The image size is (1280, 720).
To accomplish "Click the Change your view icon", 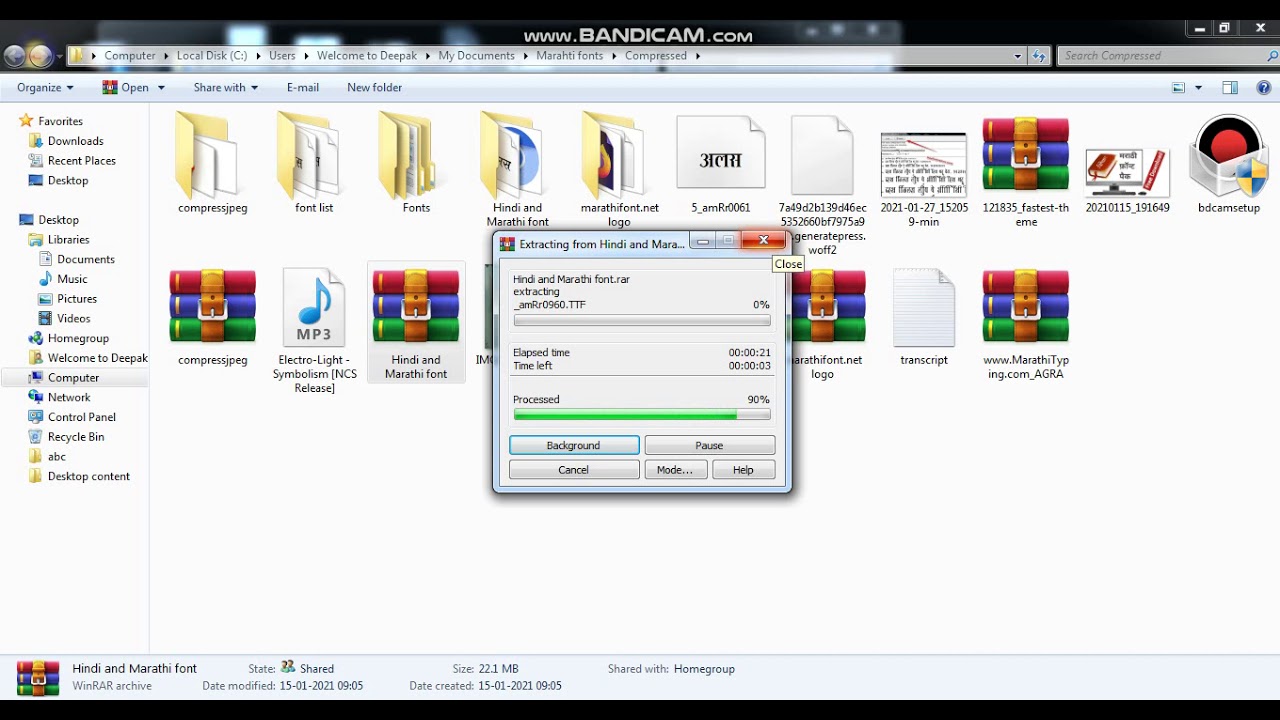I will pos(1178,88).
